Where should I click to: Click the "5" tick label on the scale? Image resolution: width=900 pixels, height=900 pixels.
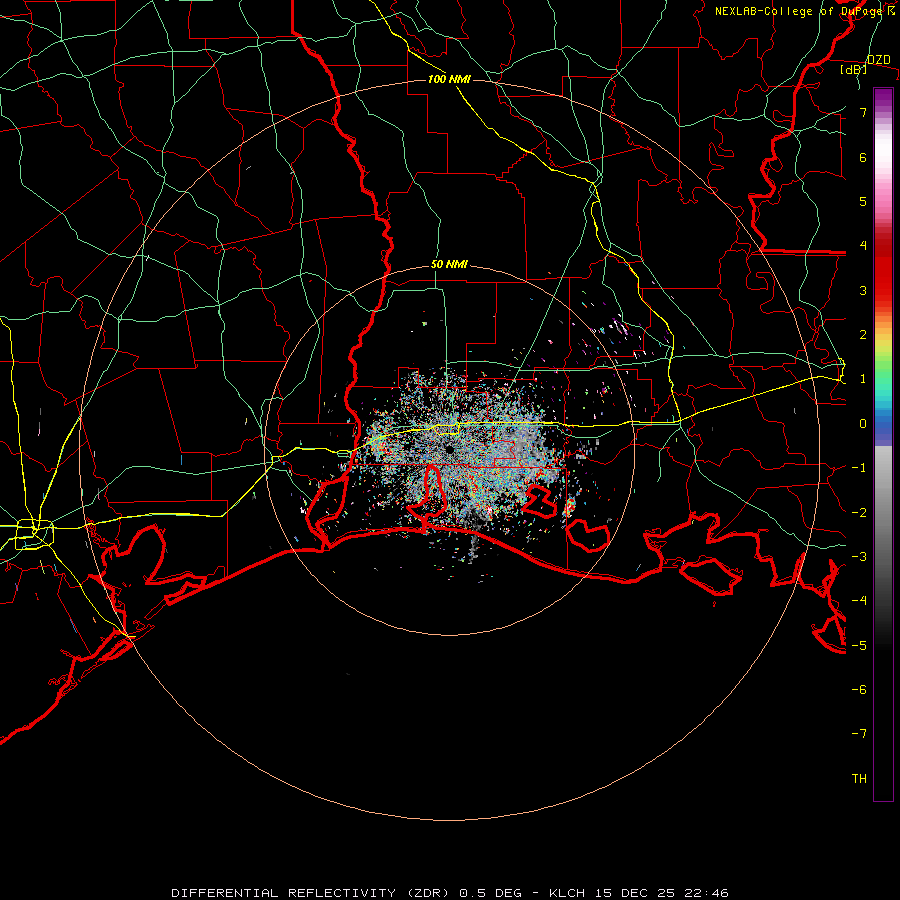coord(863,201)
